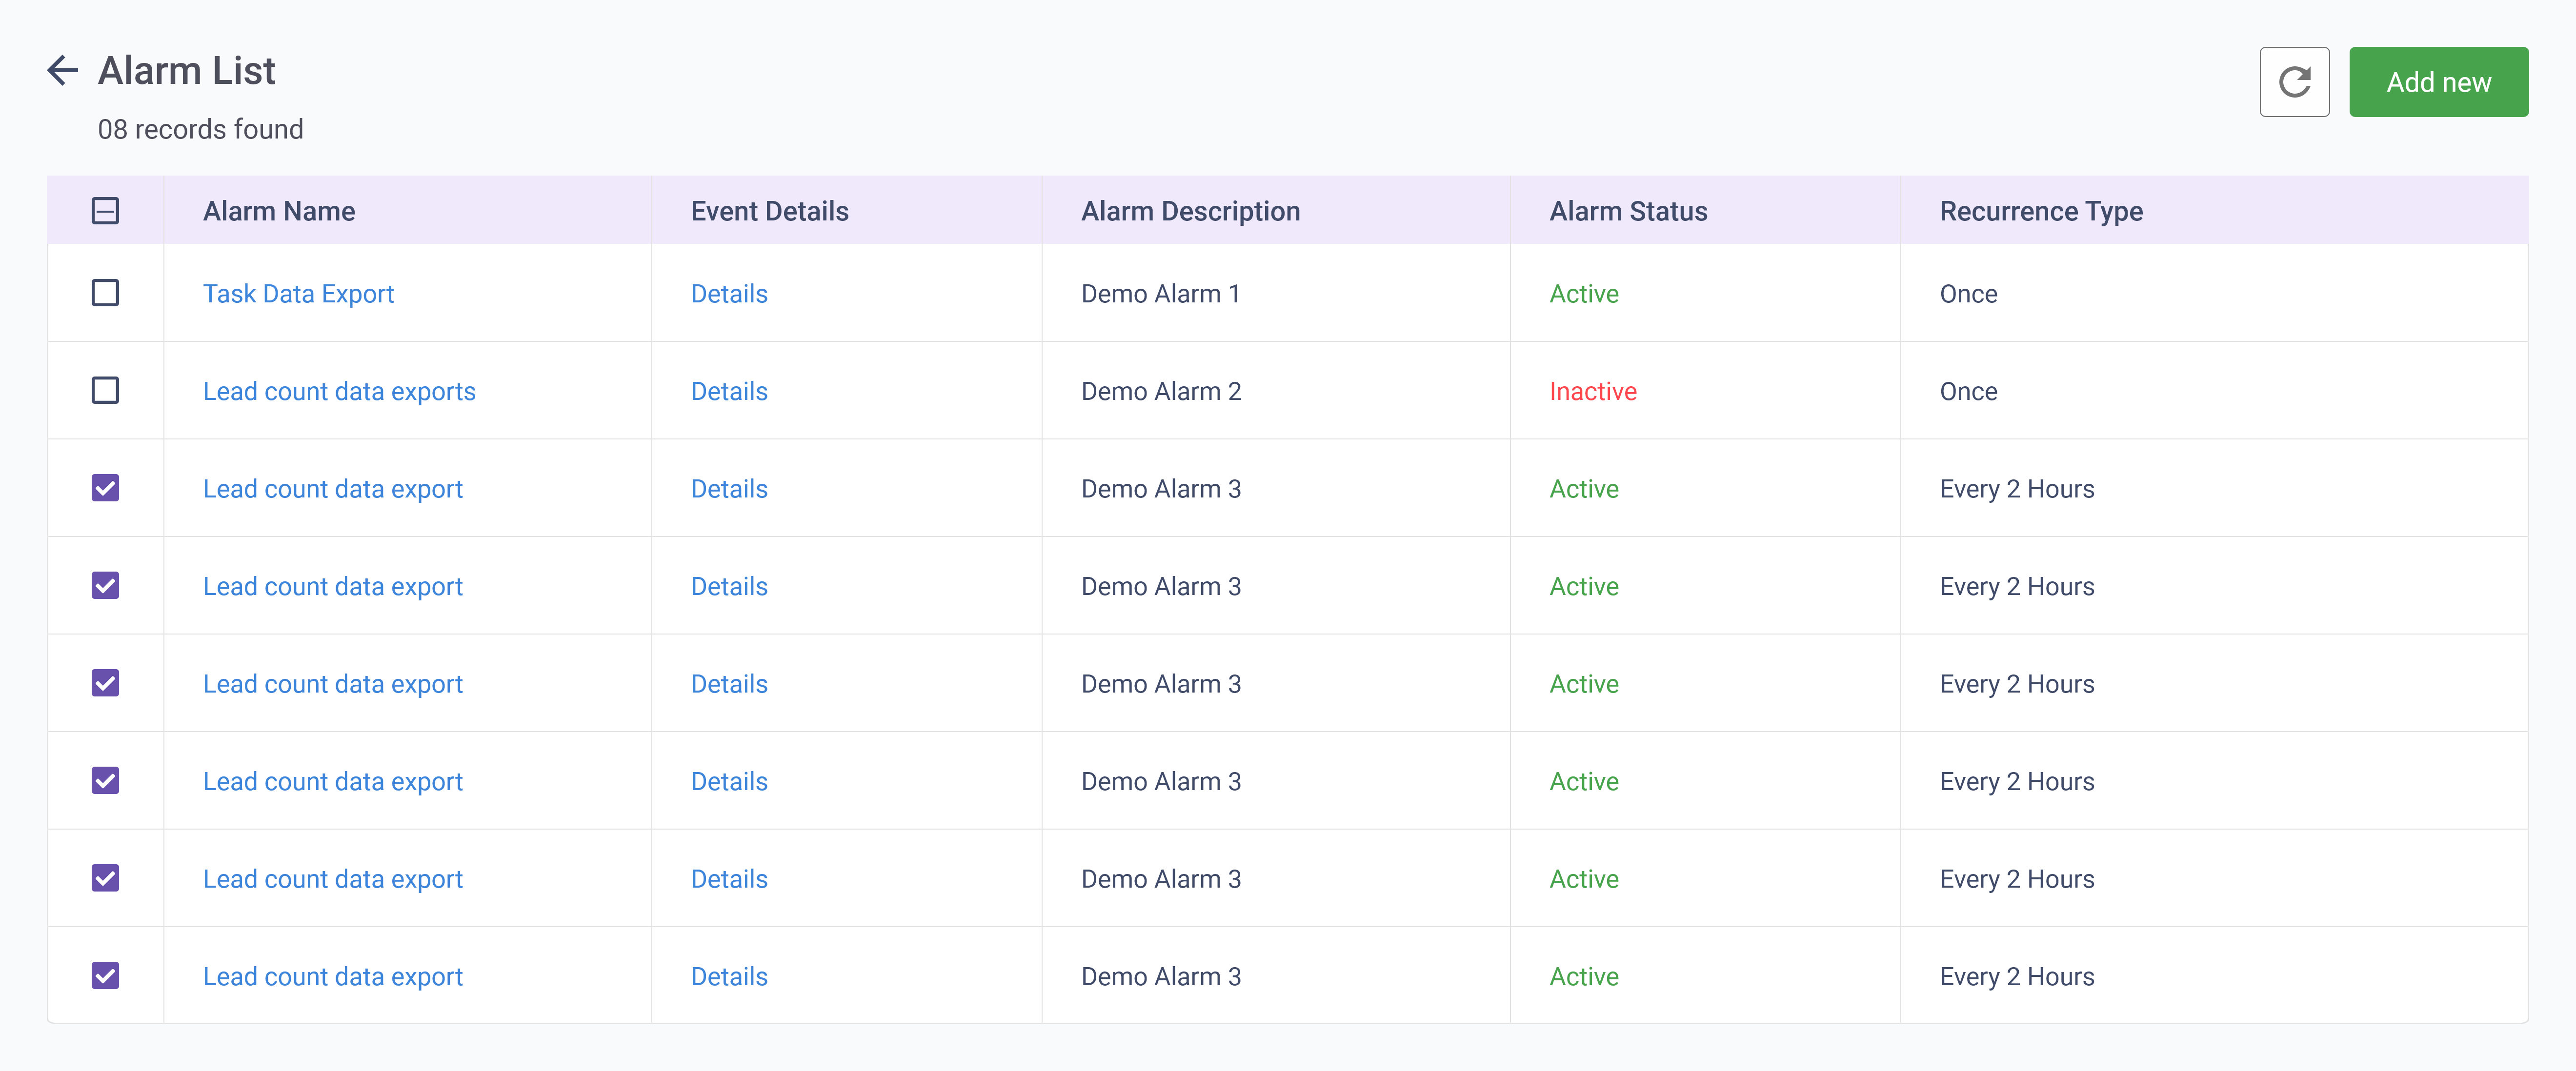2576x1071 pixels.
Task: Click the Alarm Status column header
Action: coord(1628,211)
